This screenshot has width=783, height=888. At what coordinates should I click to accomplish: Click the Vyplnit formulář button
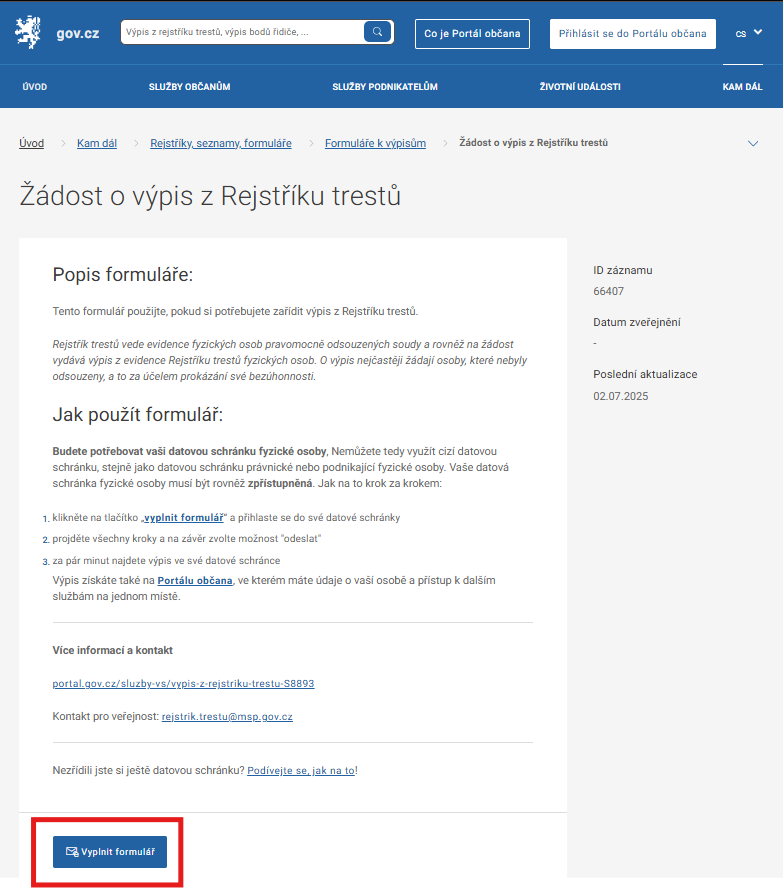[x=110, y=852]
